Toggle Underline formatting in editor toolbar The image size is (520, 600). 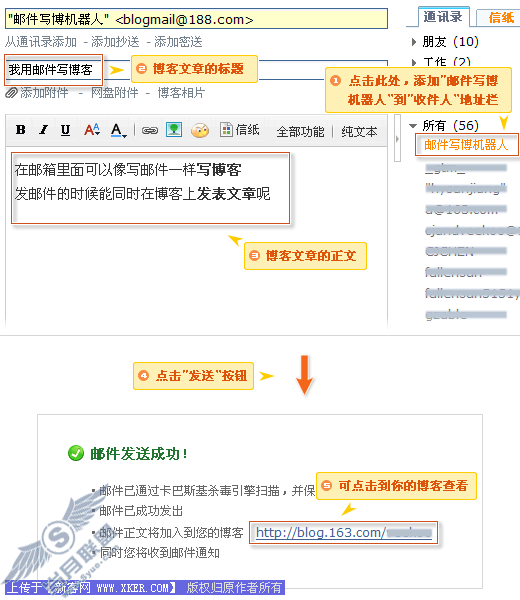click(x=65, y=130)
